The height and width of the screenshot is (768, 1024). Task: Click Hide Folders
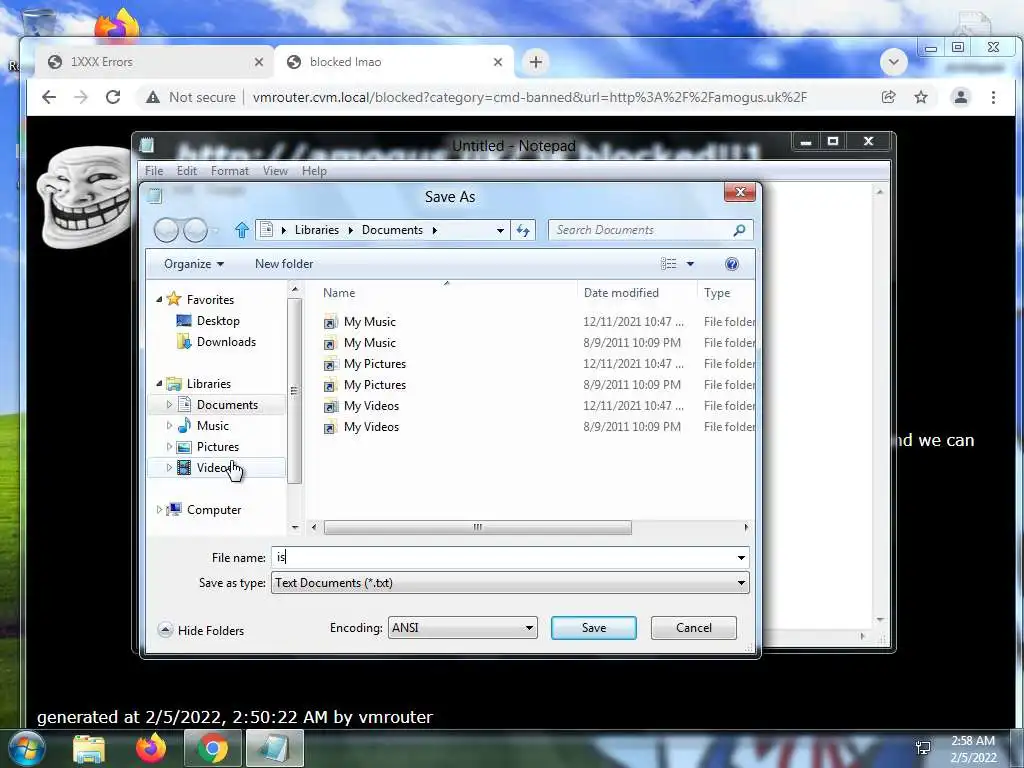[201, 630]
